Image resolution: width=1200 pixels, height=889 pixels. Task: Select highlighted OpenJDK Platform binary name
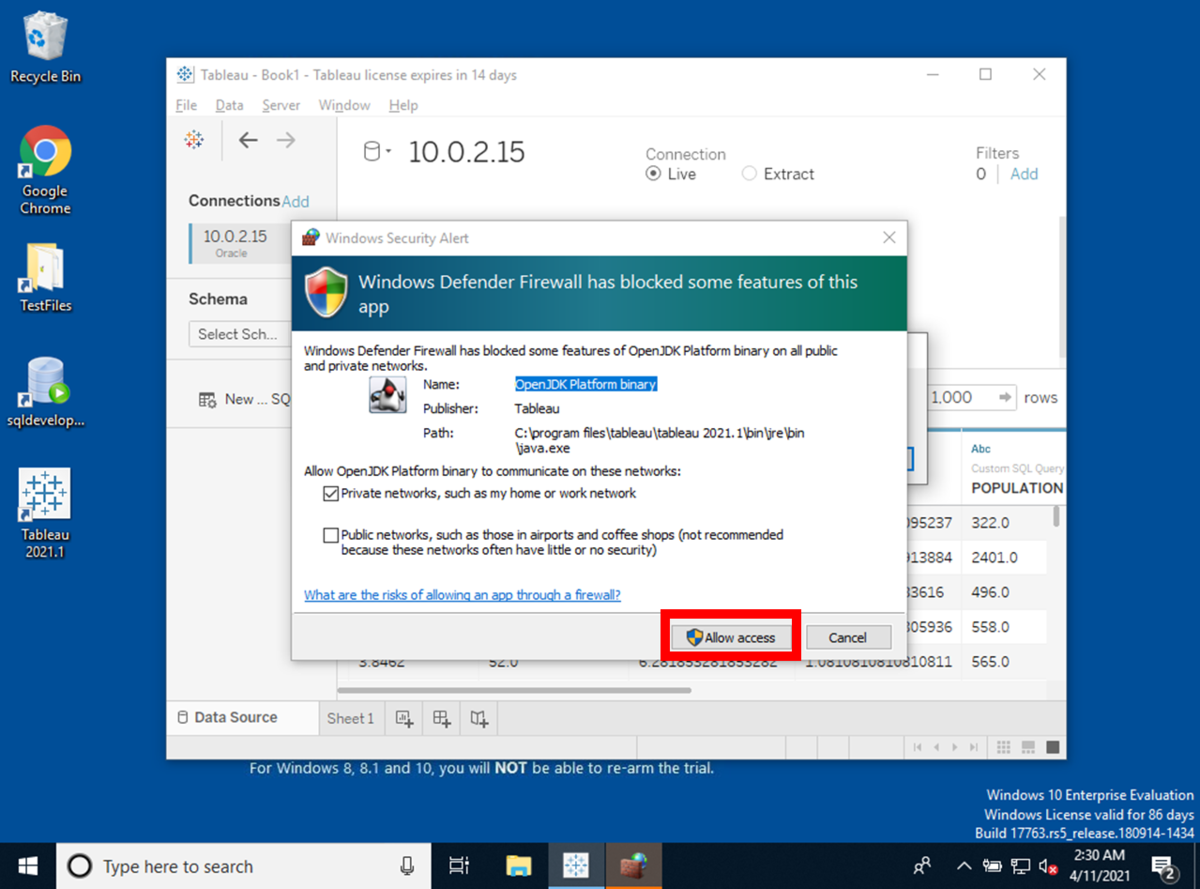(586, 384)
